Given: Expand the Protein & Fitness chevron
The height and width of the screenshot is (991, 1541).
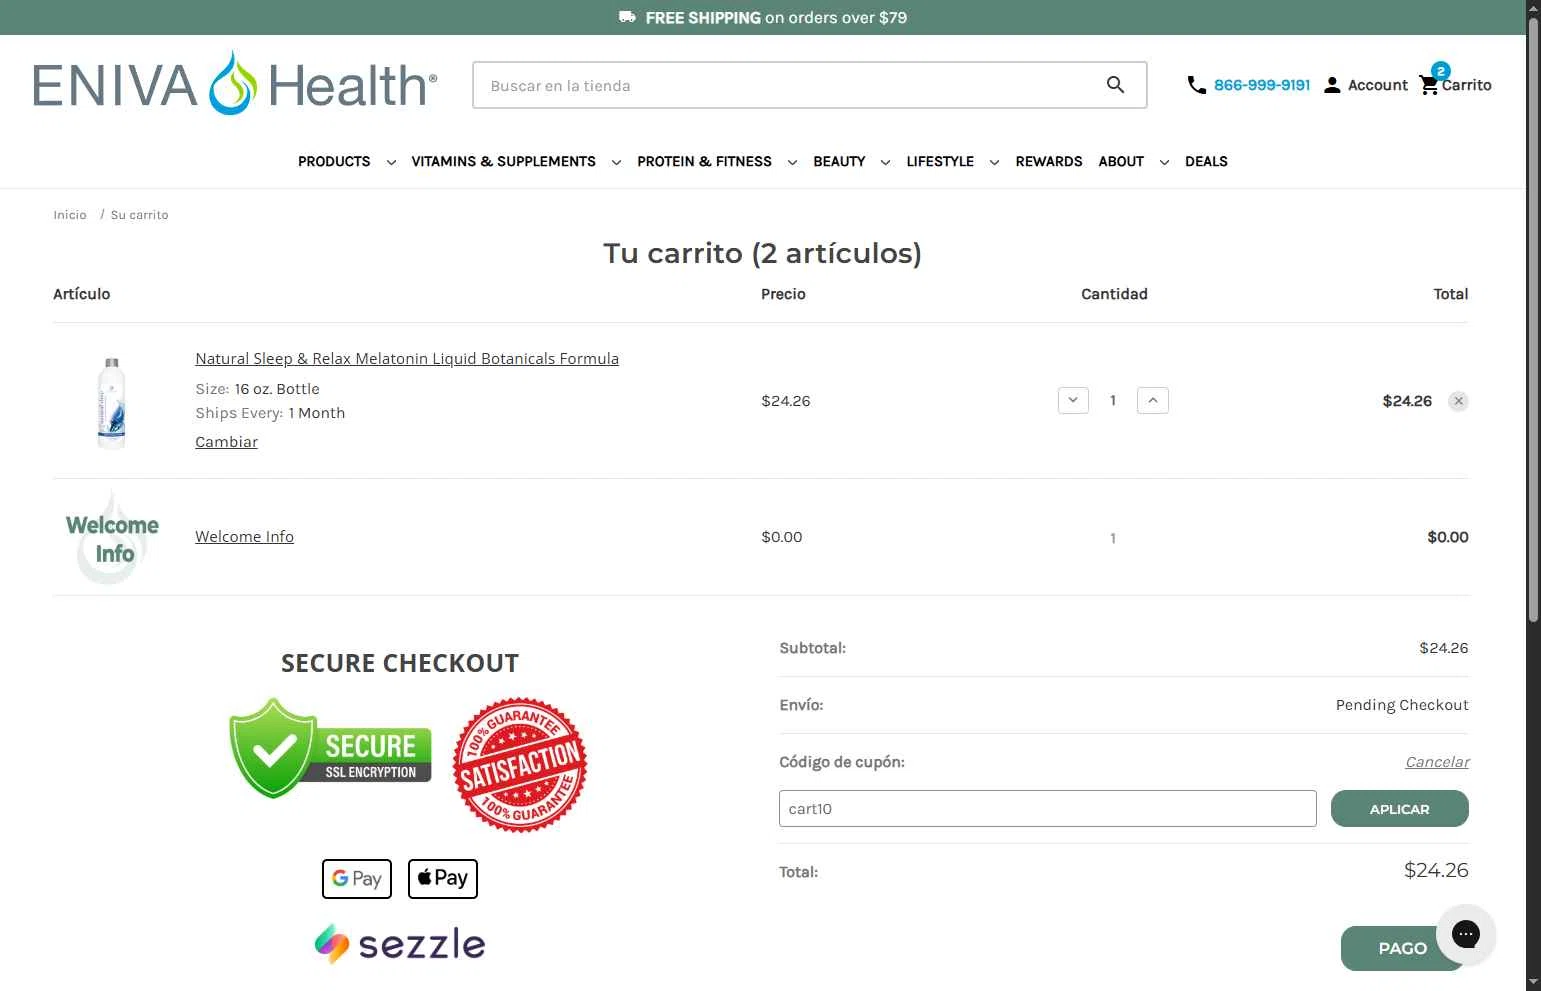Looking at the screenshot, I should click(x=792, y=162).
